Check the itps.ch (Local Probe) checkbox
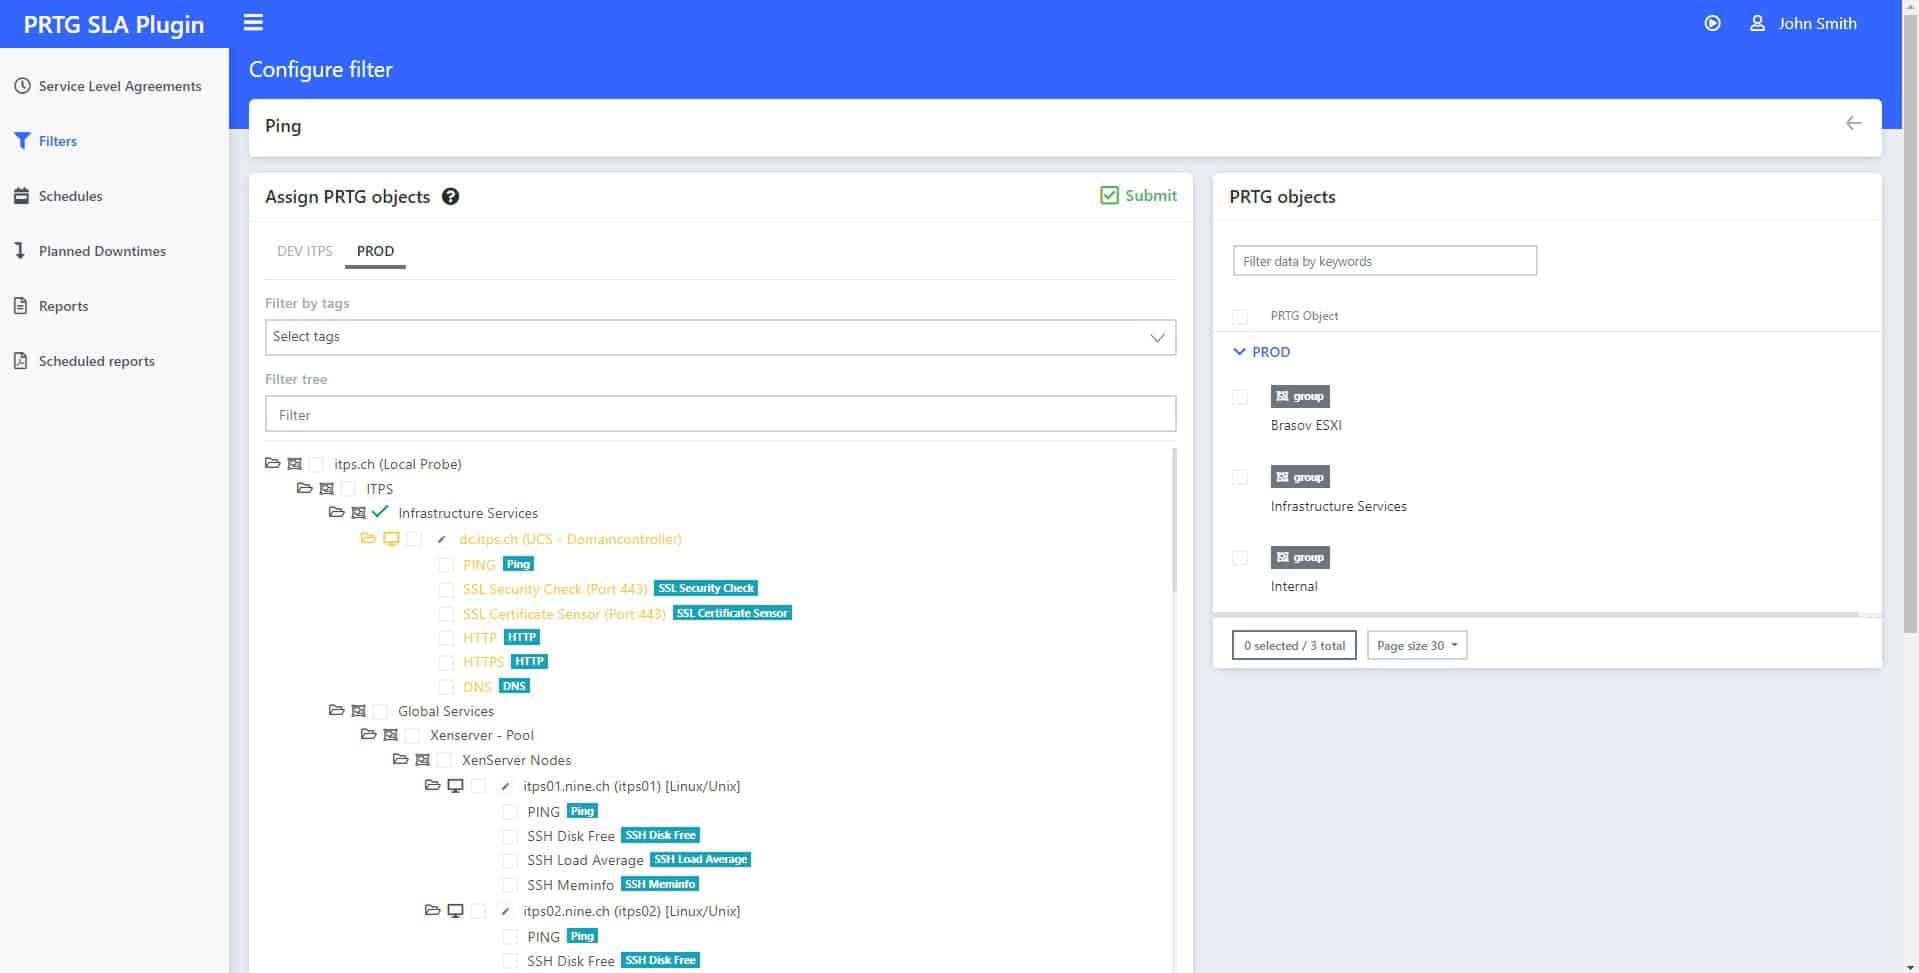Viewport: 1919px width, 973px height. (316, 464)
